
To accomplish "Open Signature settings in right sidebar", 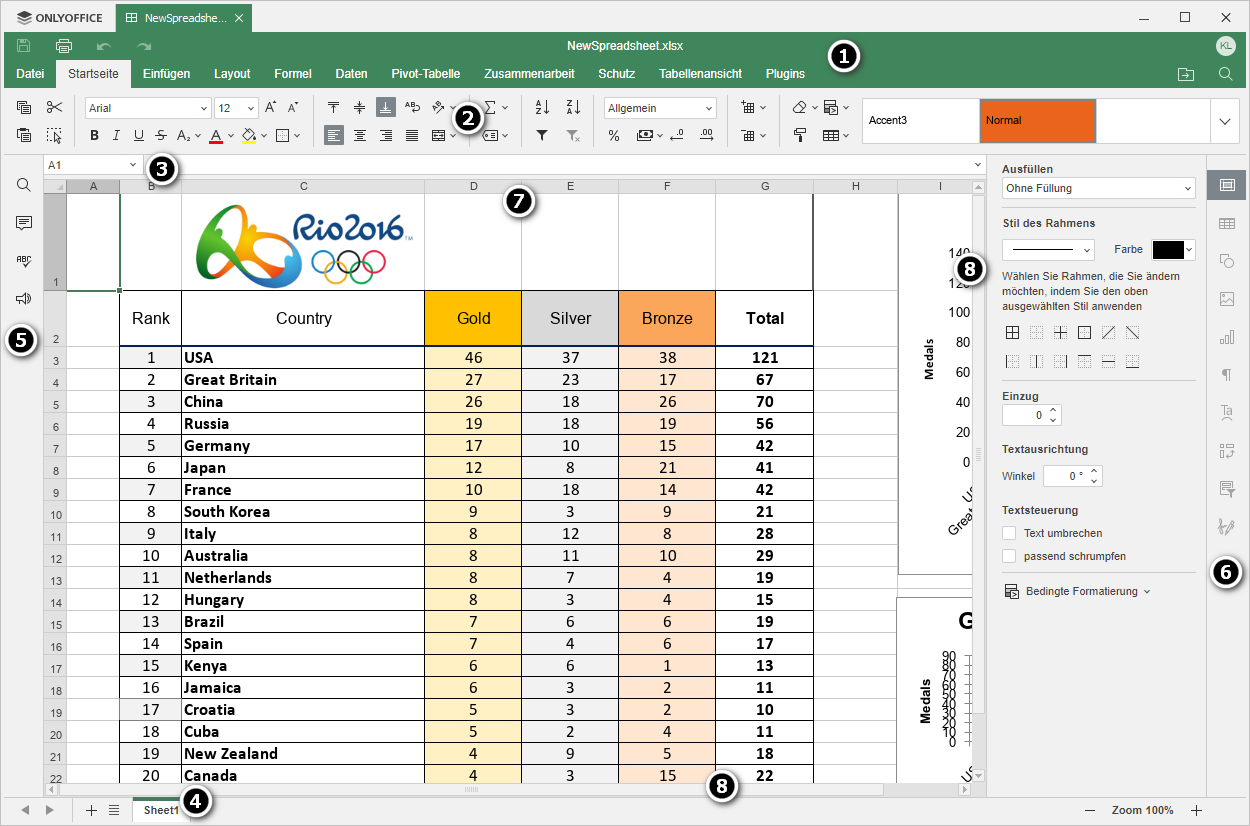I will [1226, 526].
